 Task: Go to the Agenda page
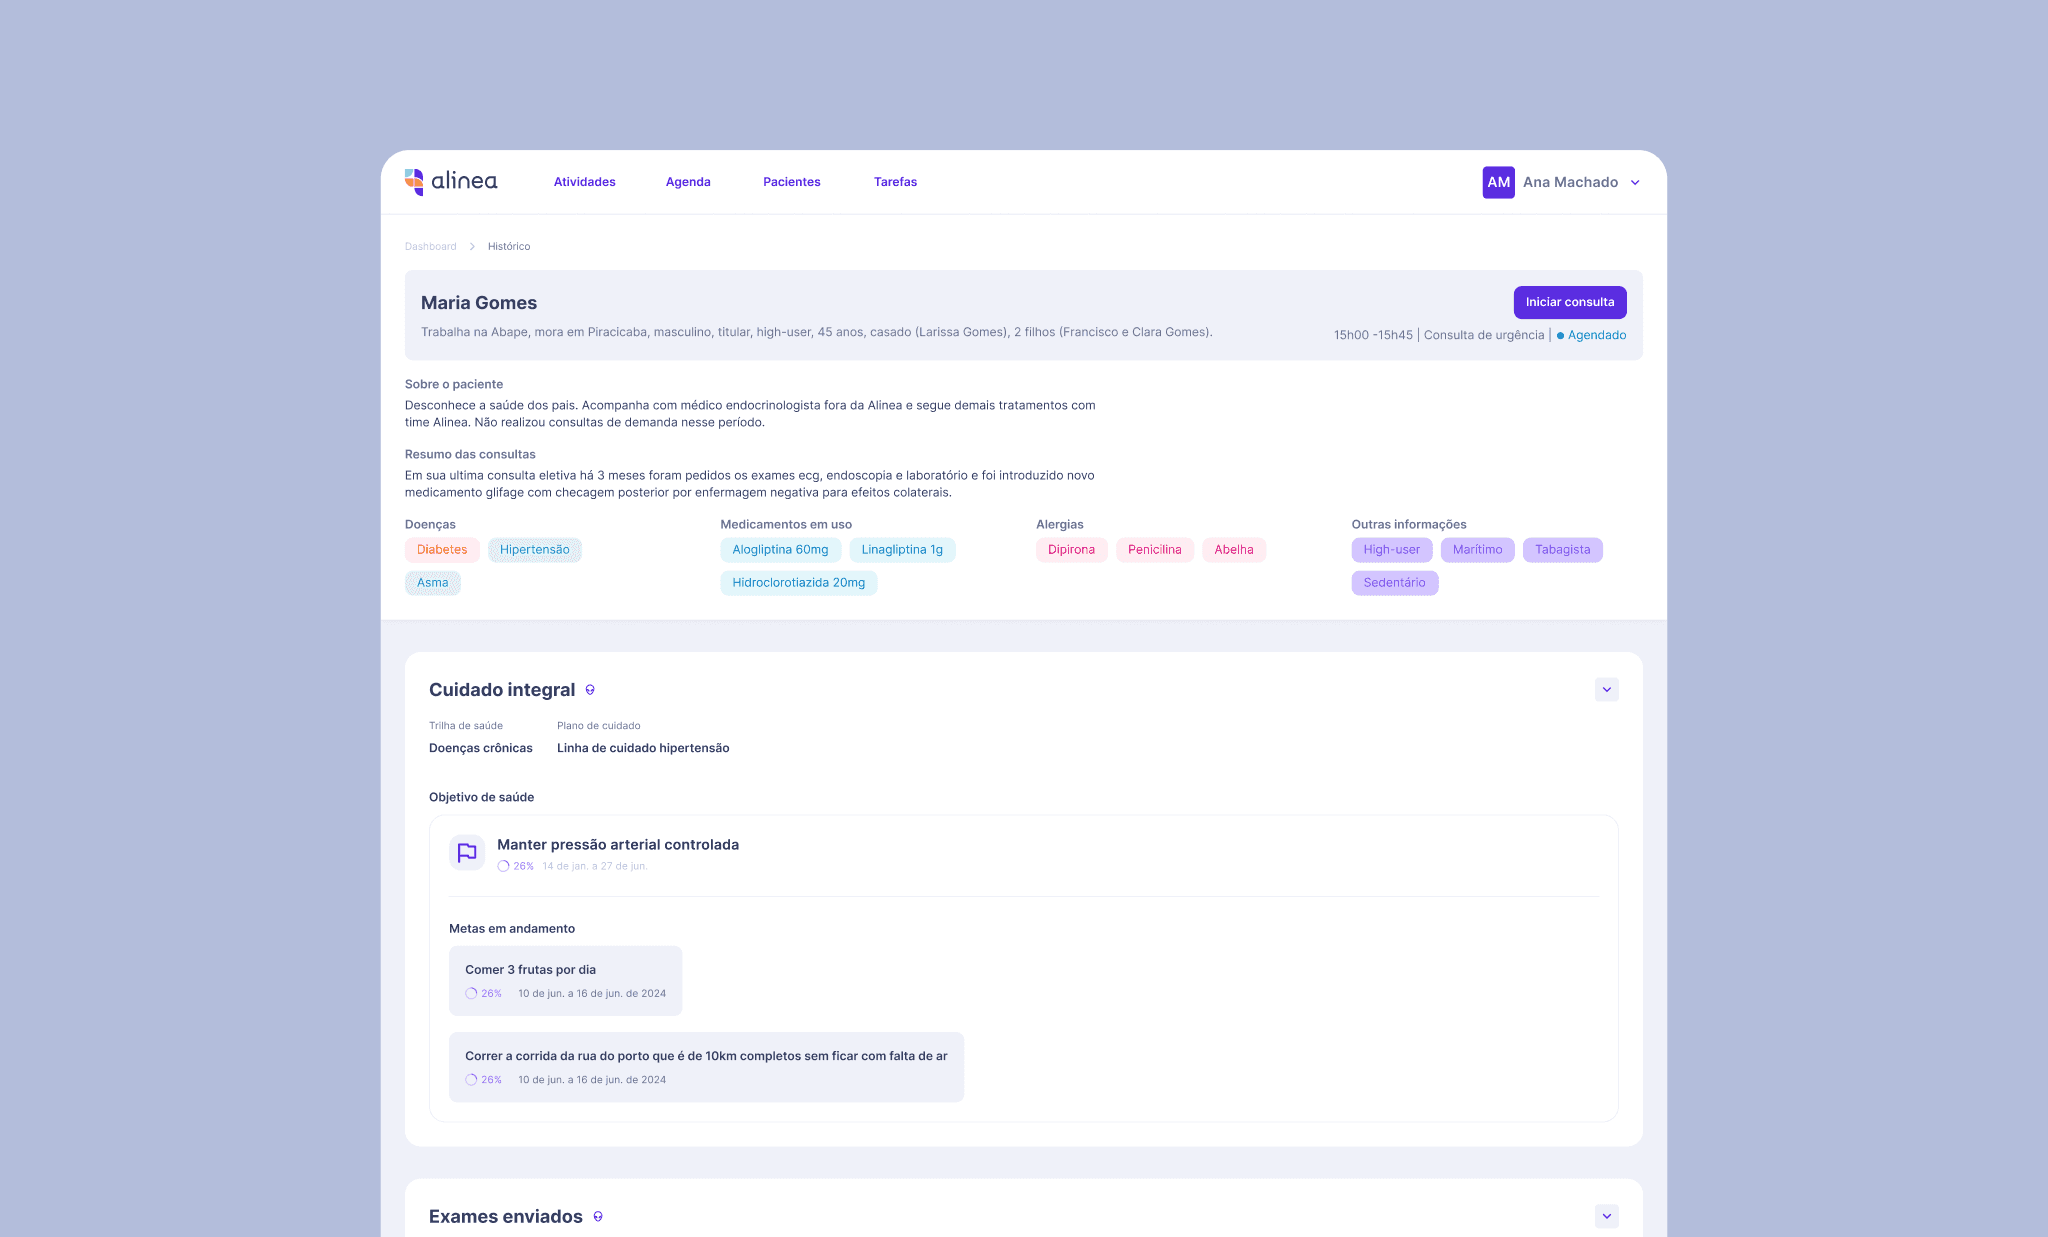(688, 182)
